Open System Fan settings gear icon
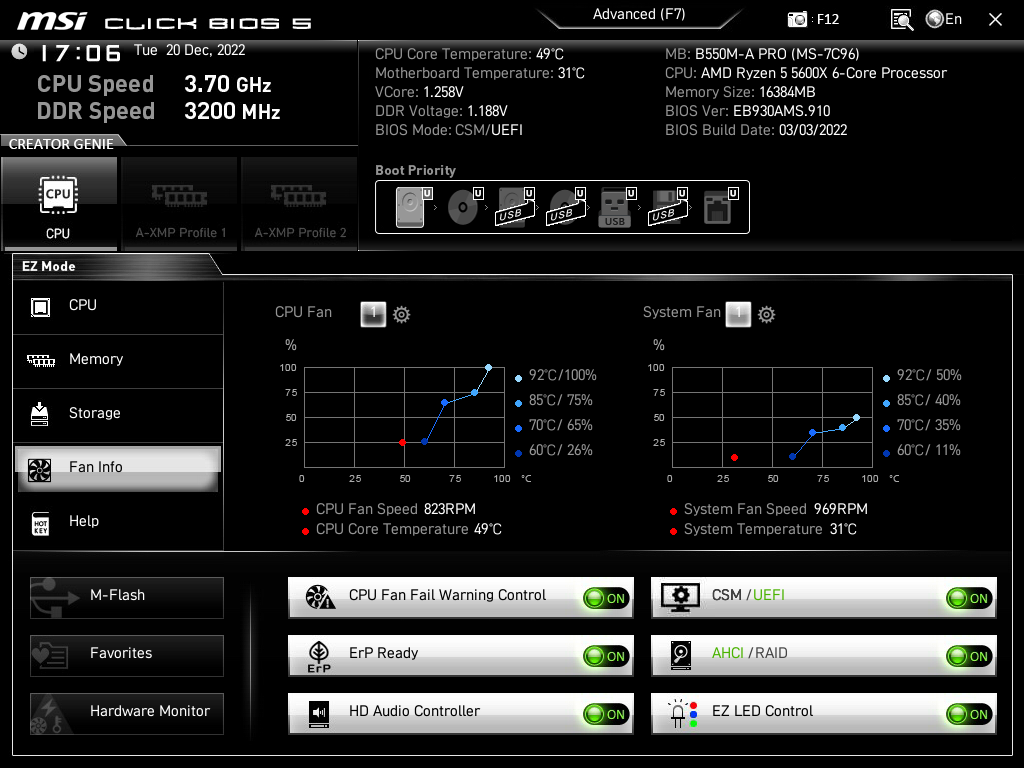 [766, 314]
